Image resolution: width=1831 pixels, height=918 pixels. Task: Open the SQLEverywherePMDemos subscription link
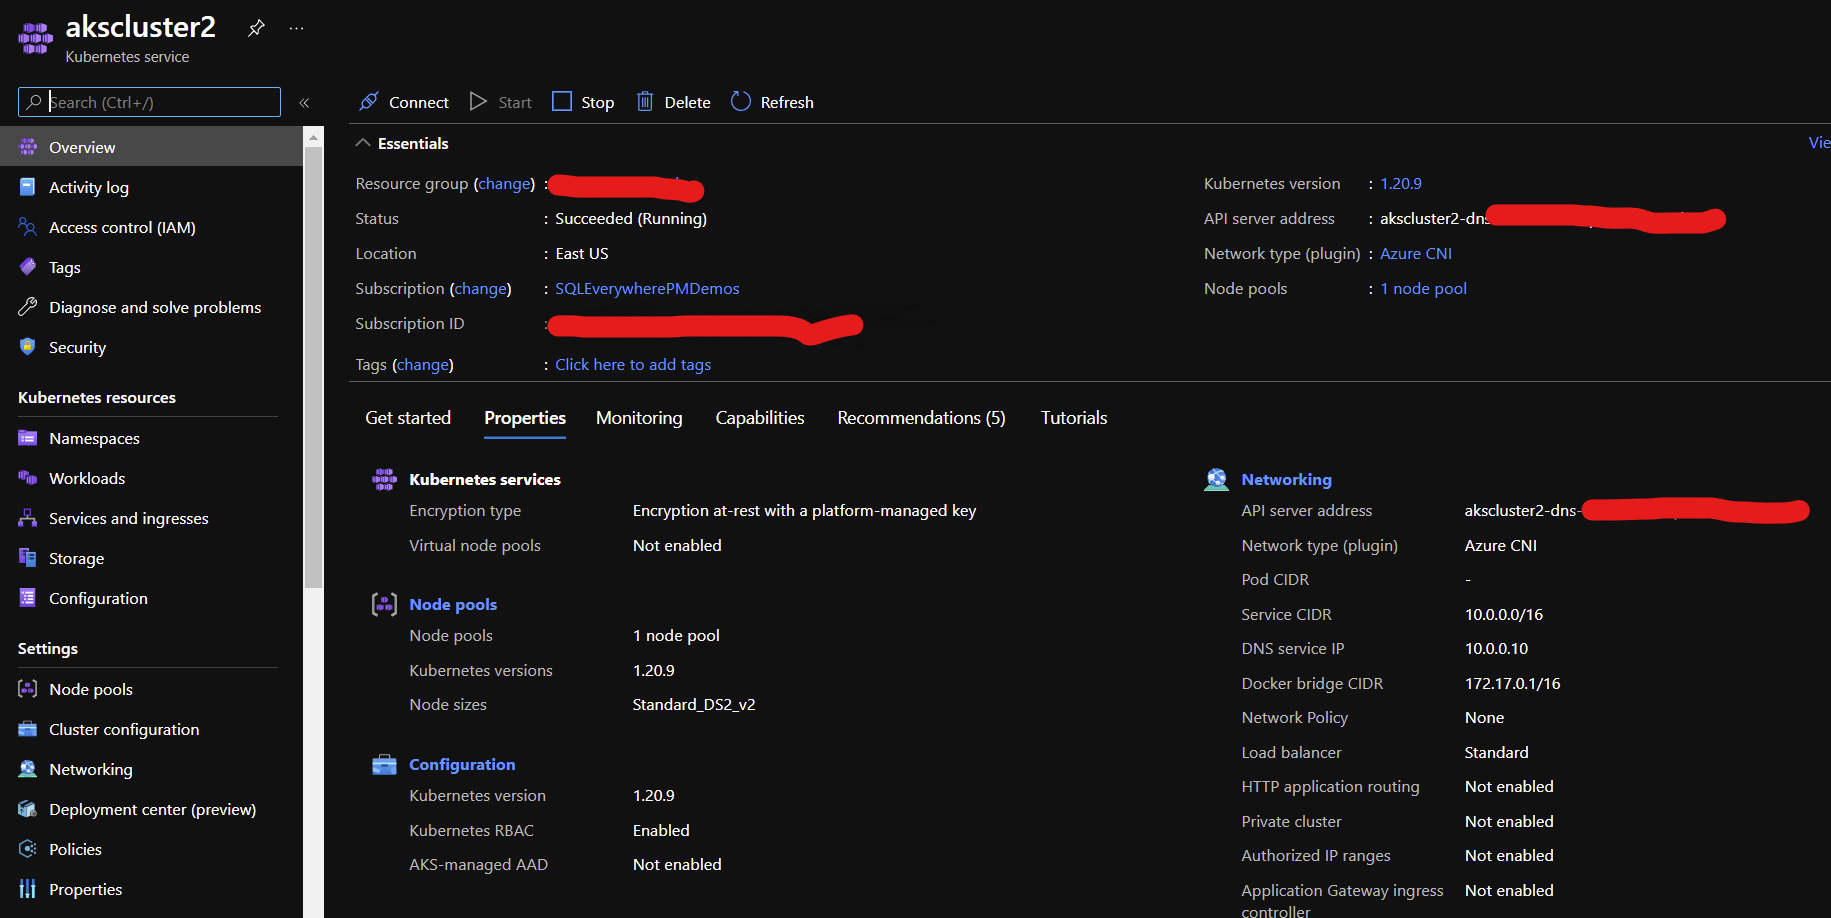point(647,288)
